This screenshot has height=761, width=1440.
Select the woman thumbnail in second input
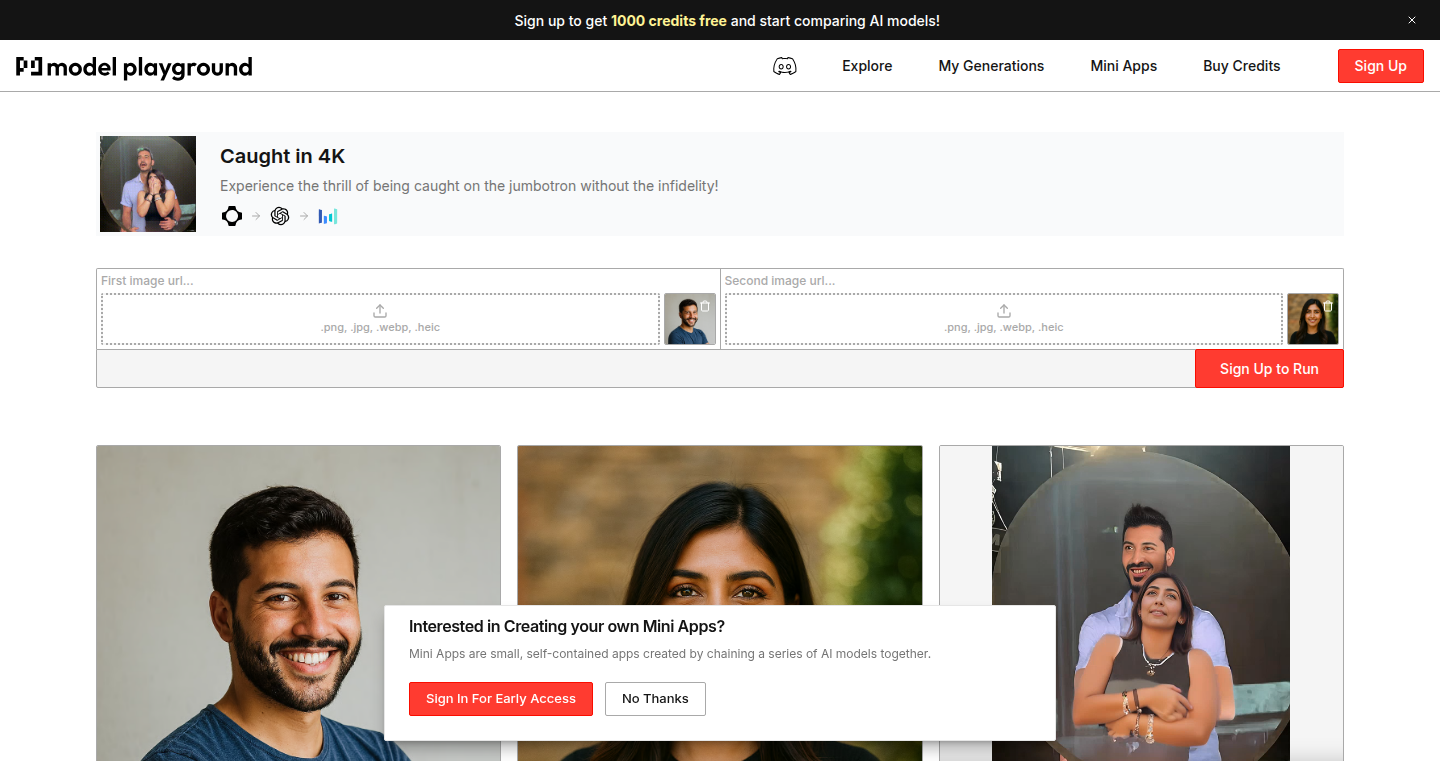pyautogui.click(x=1313, y=319)
